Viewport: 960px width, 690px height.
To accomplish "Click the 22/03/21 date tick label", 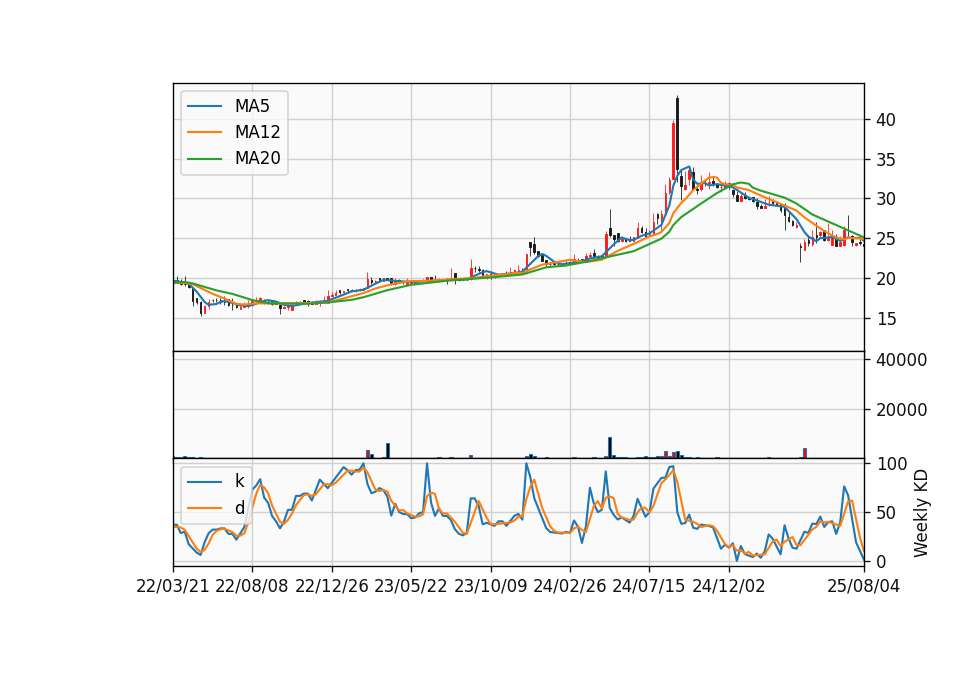I will coord(173,586).
